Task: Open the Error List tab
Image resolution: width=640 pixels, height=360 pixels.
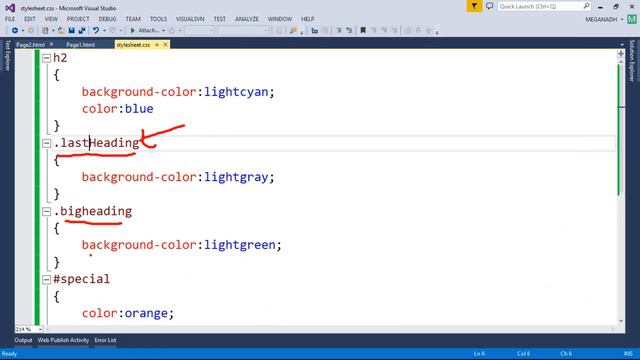Action: (105, 340)
